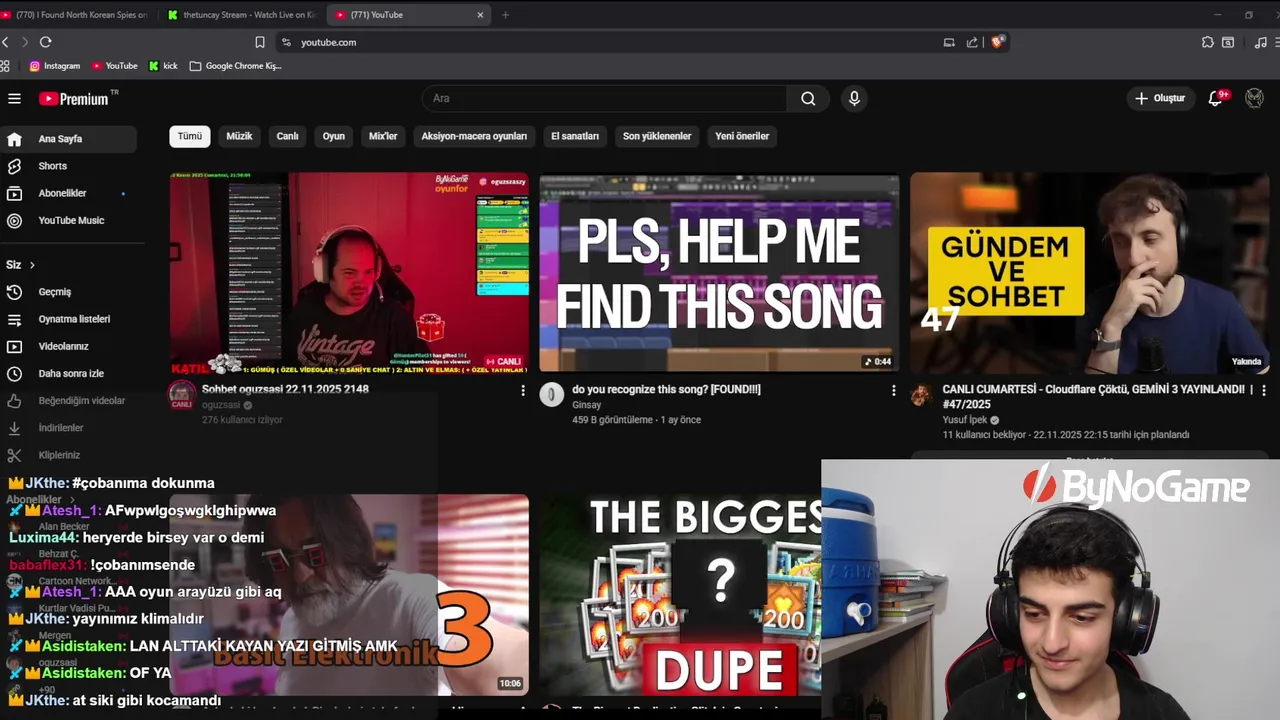Focus the Ara search field
Screen dimensions: 1280x720
[605, 98]
